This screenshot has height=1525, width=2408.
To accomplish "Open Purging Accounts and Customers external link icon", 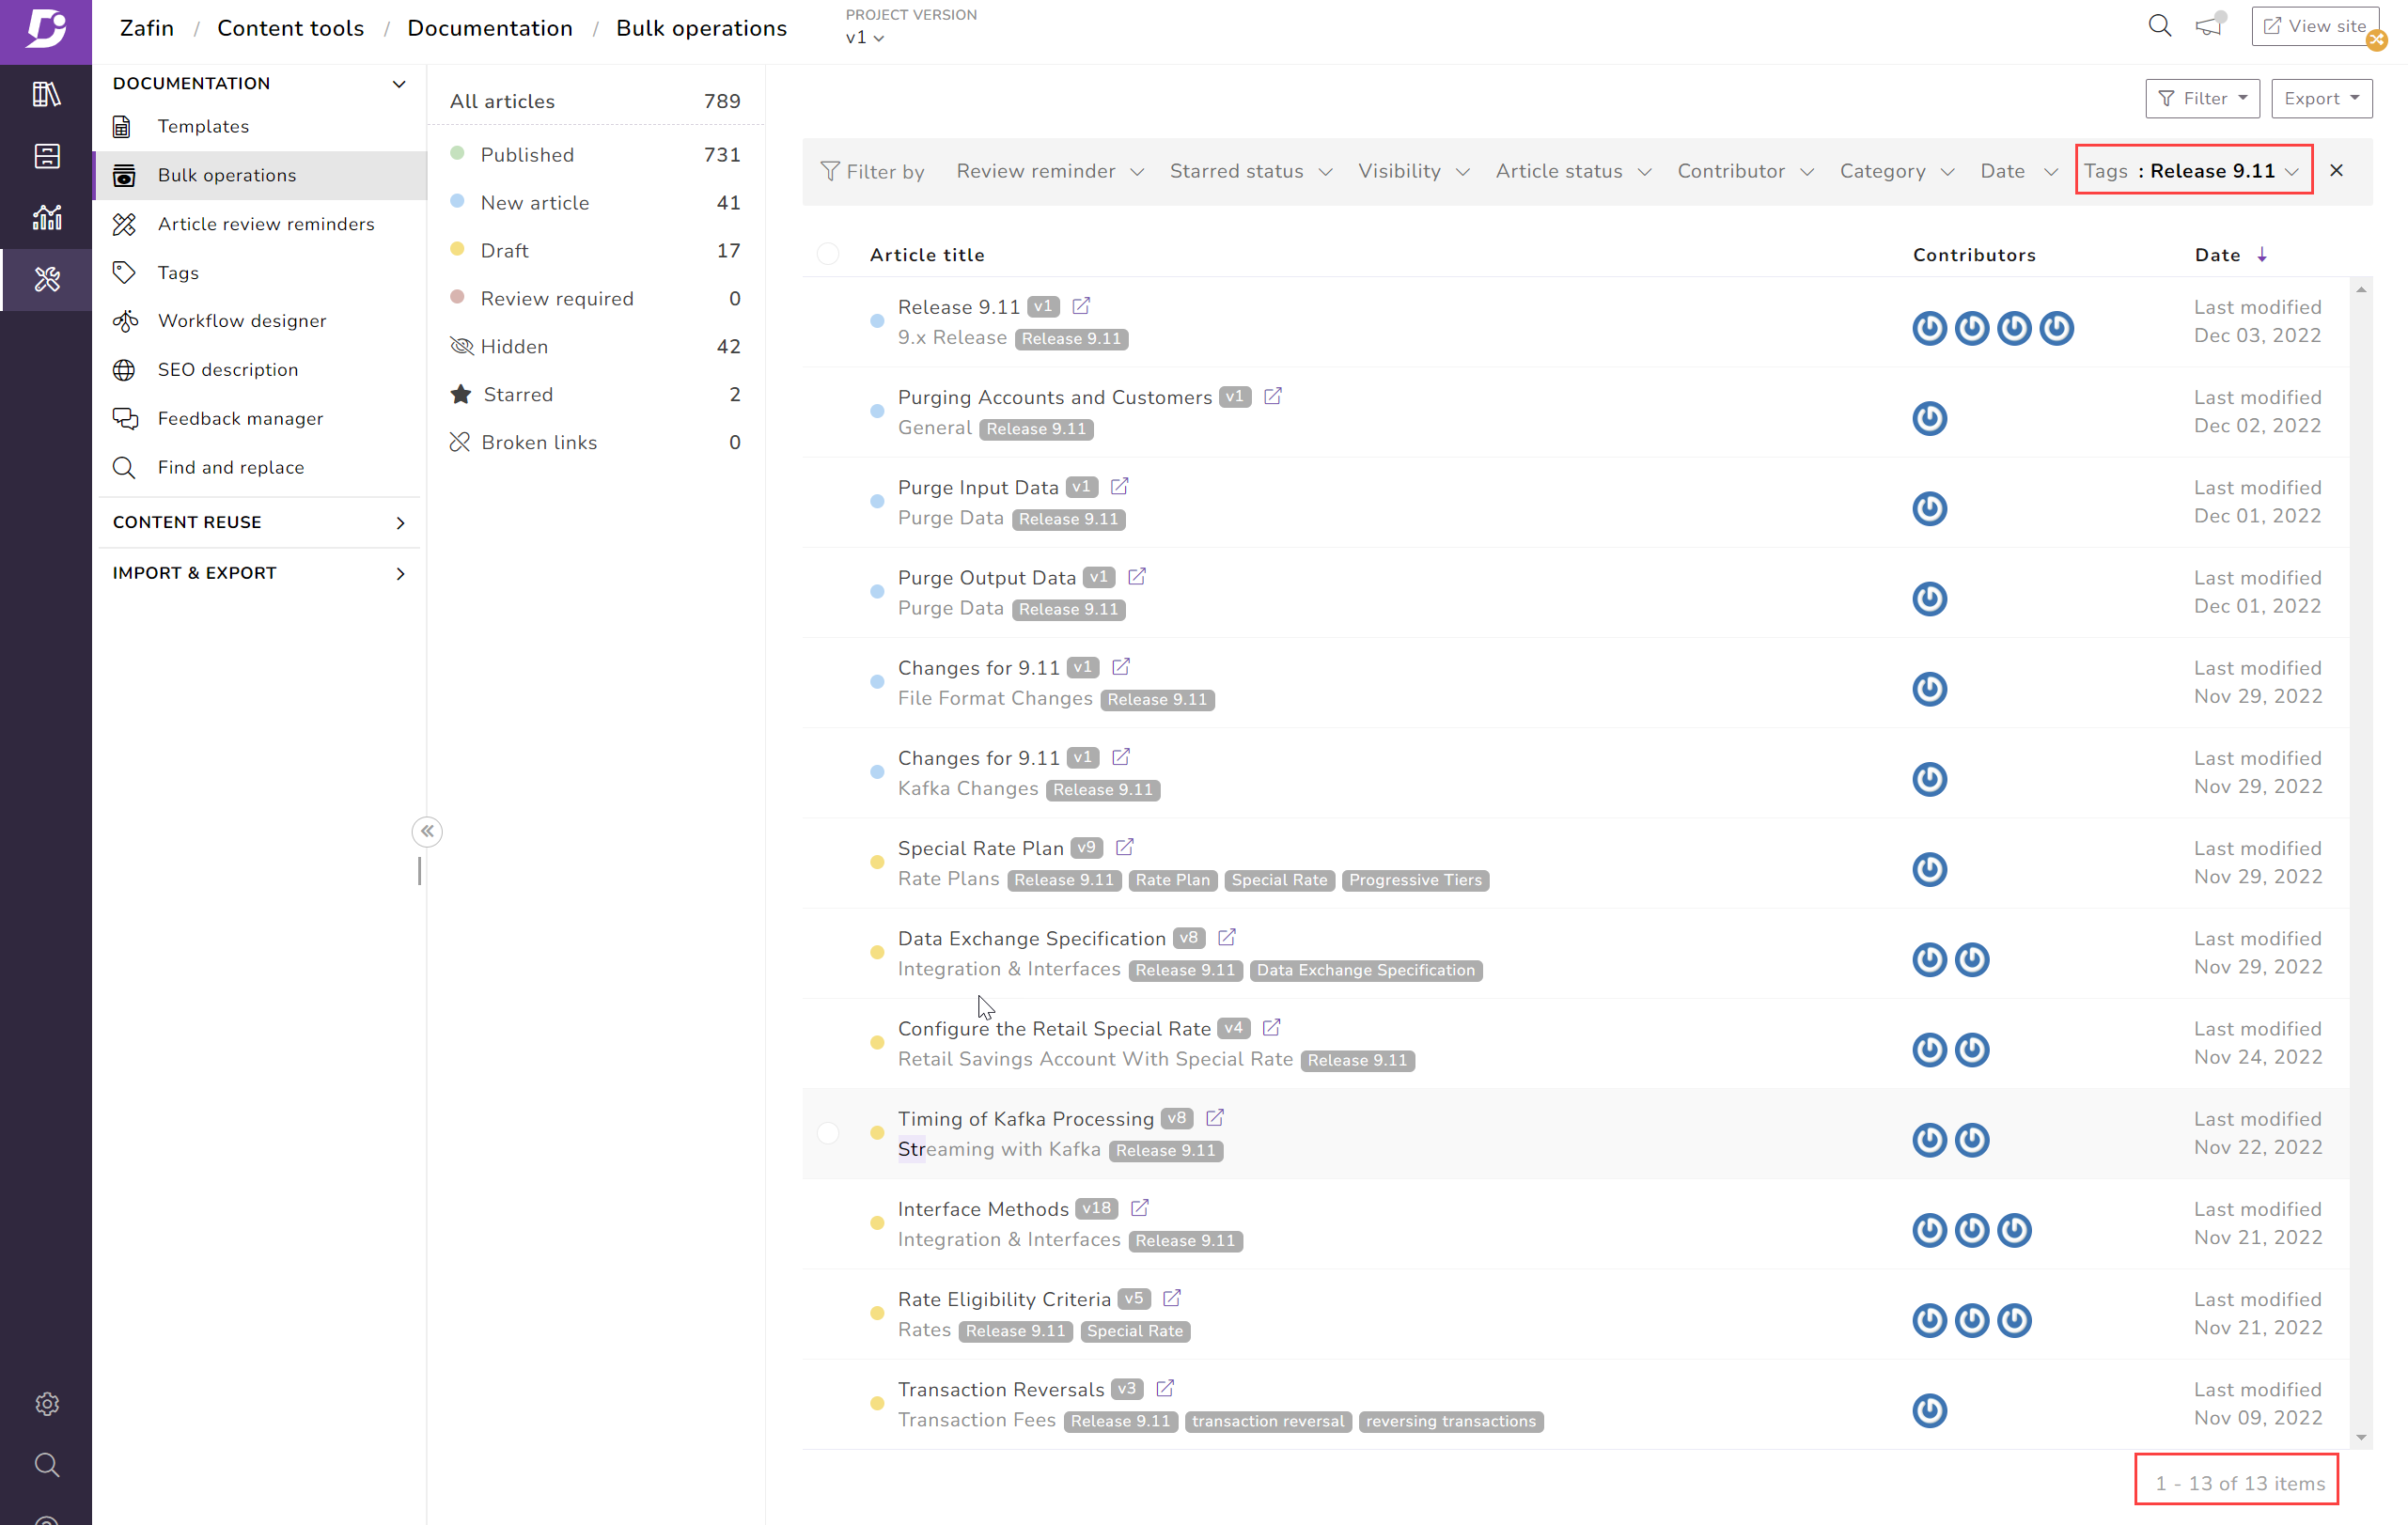I will [x=1273, y=396].
